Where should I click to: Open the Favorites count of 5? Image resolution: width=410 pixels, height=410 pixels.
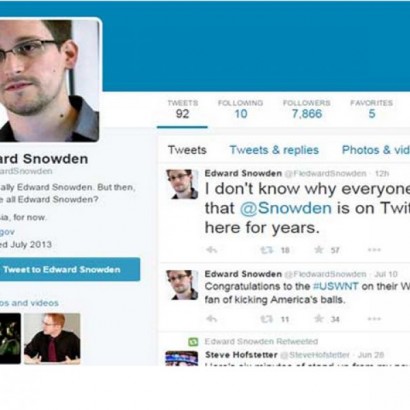[371, 109]
